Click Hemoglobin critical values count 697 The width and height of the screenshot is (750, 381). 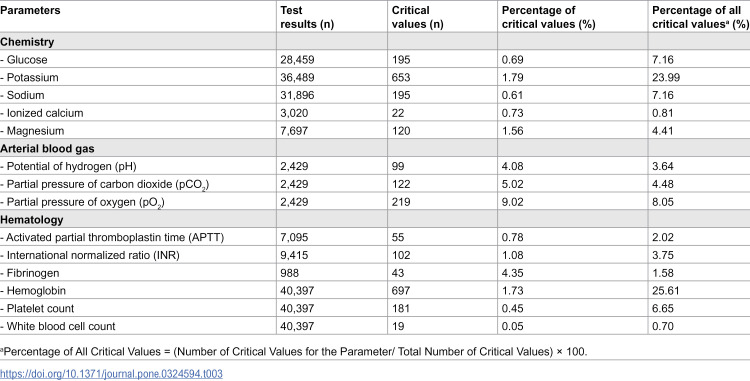(x=401, y=291)
